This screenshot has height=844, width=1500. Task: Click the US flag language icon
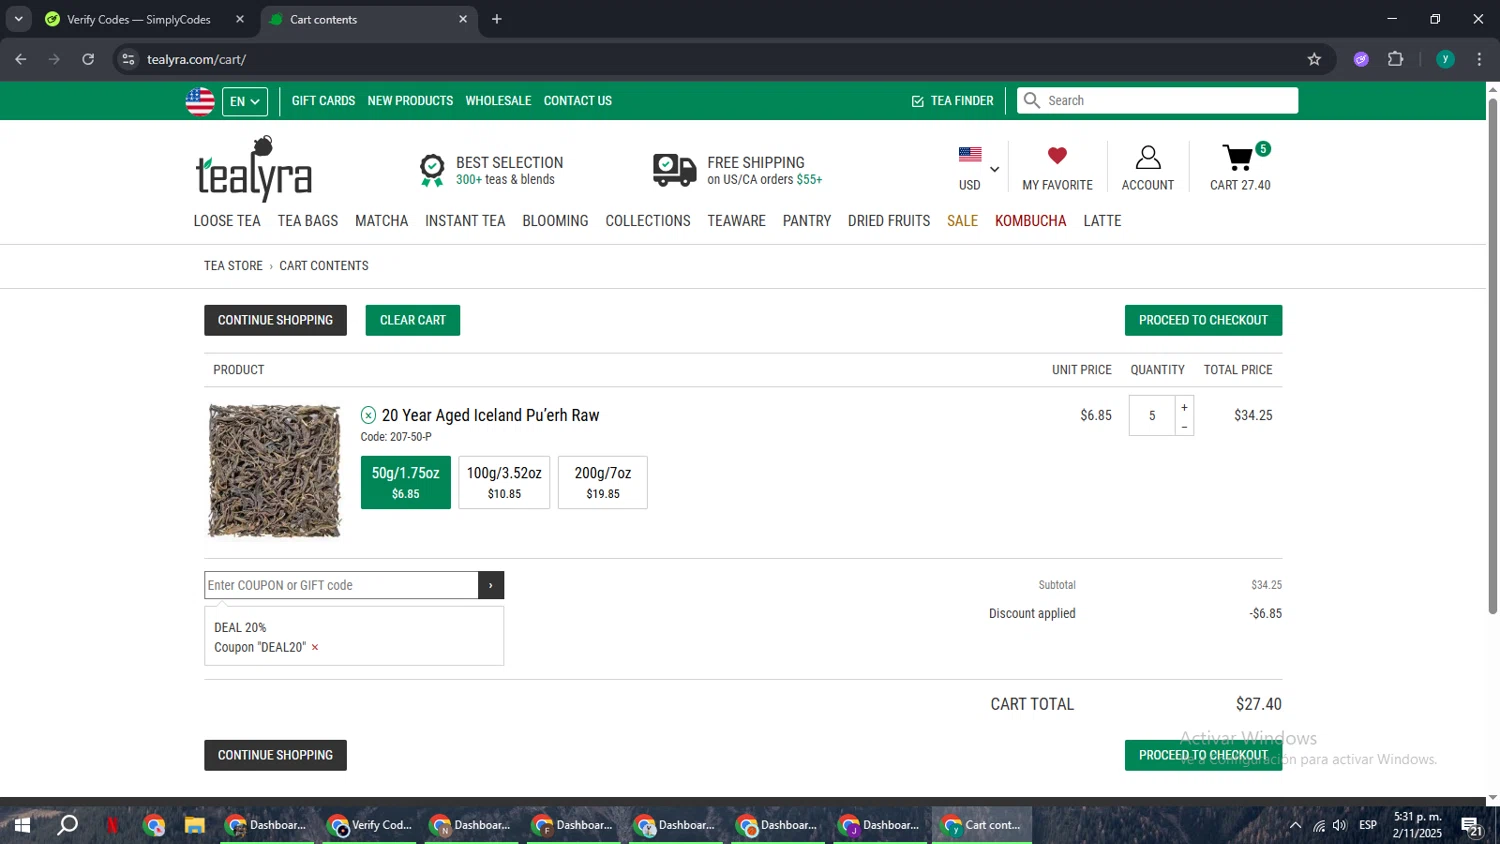[x=200, y=101]
